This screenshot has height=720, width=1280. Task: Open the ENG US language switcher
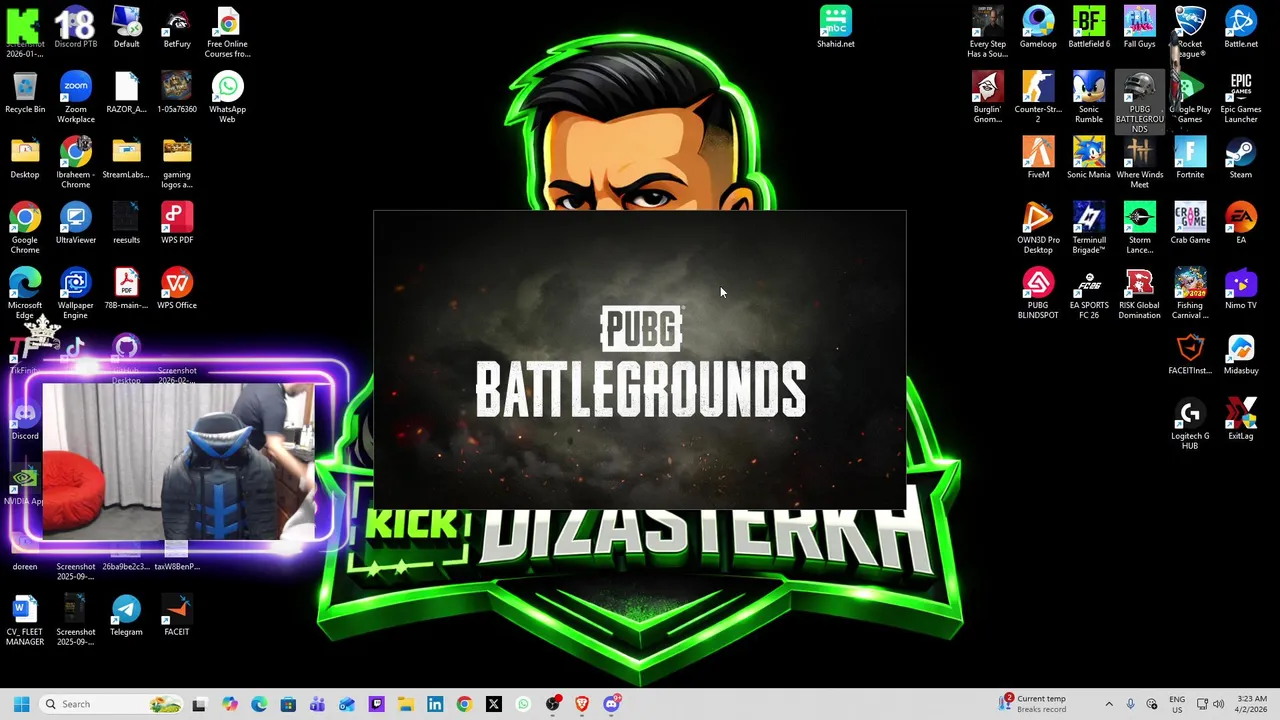[x=1177, y=704]
